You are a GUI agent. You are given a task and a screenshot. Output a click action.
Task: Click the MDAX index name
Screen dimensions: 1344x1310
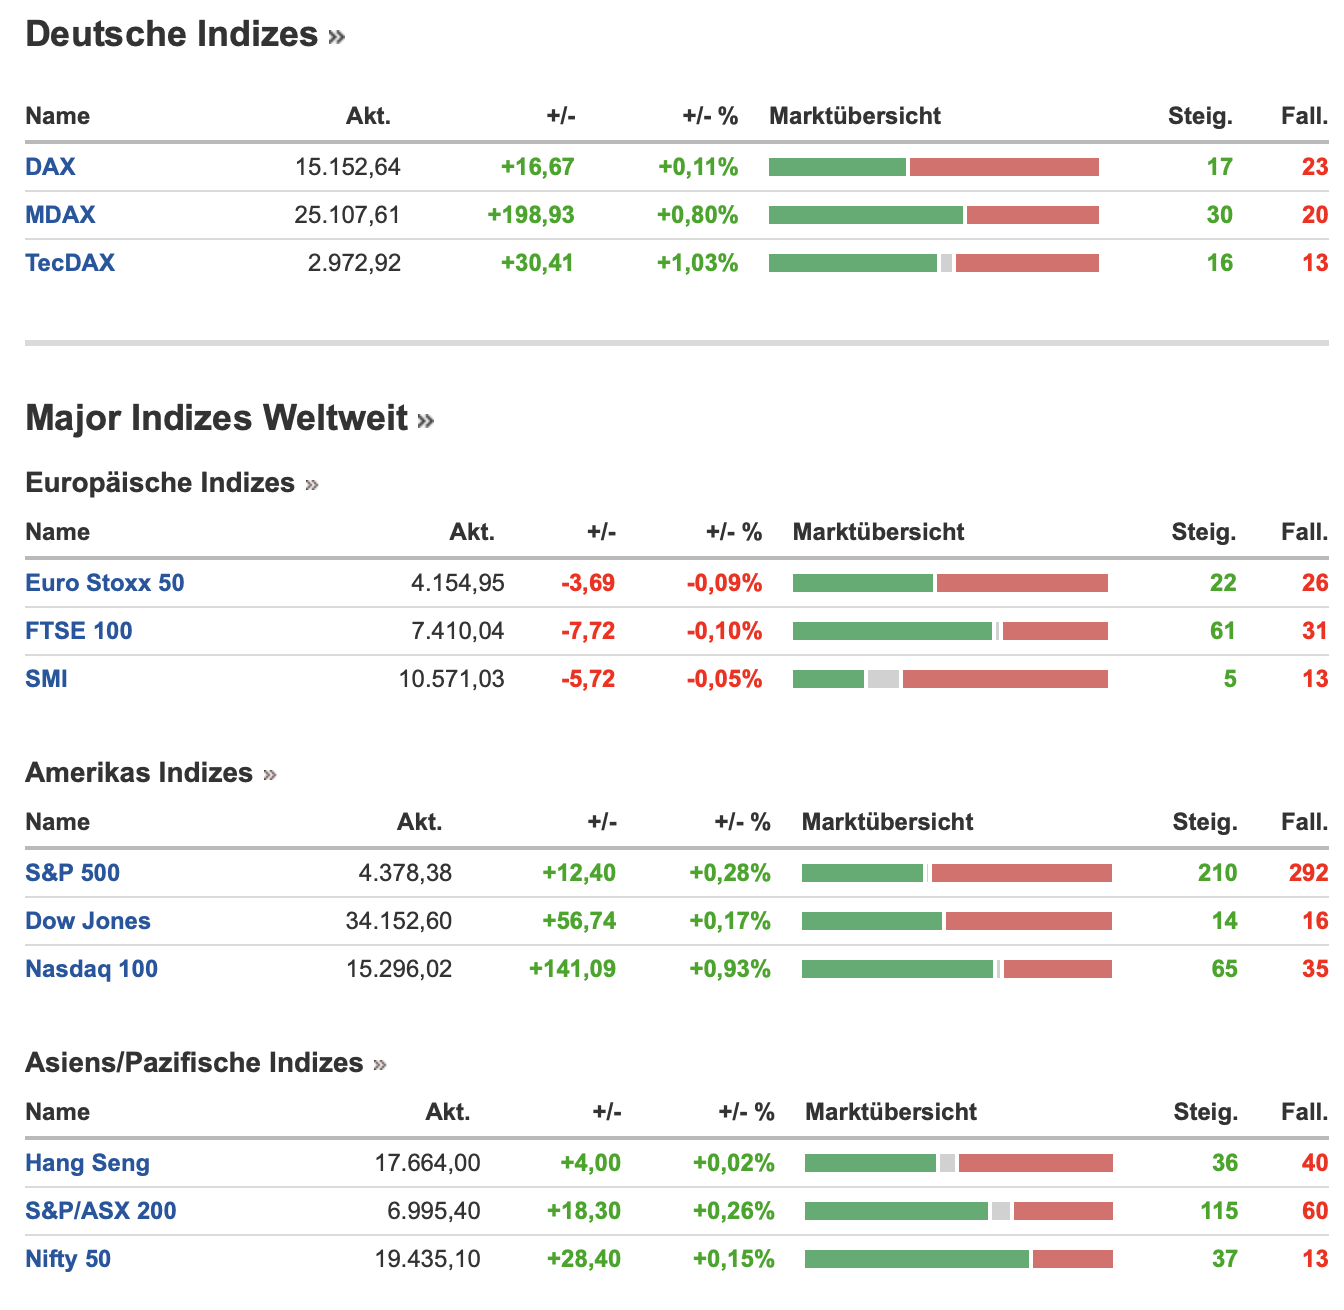(60, 215)
